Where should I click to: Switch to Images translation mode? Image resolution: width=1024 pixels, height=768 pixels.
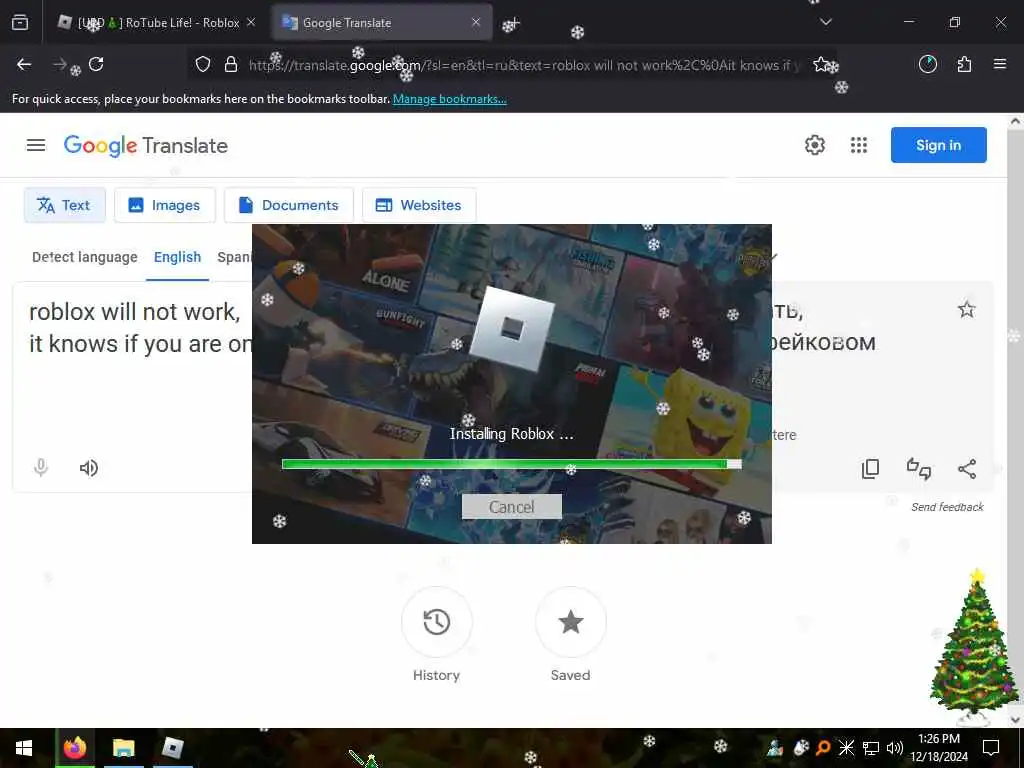coord(165,205)
